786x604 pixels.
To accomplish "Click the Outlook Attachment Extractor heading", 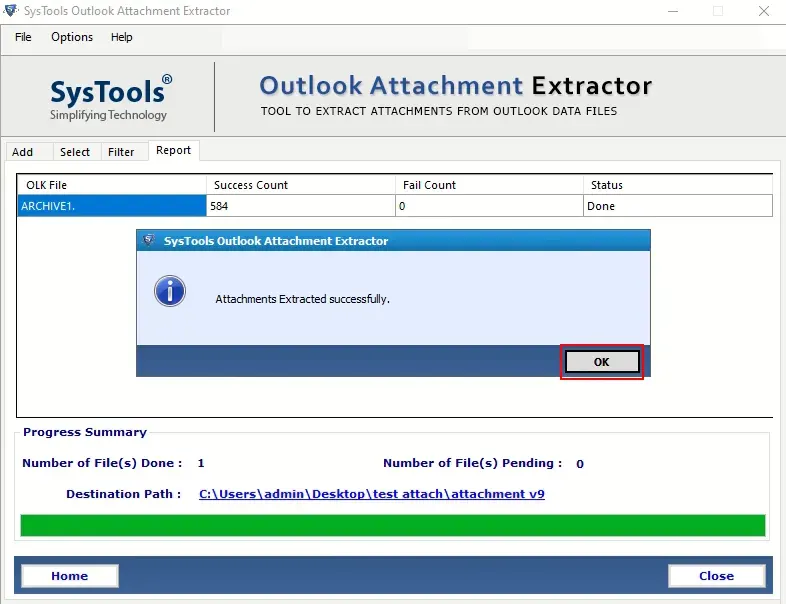I will (456, 86).
